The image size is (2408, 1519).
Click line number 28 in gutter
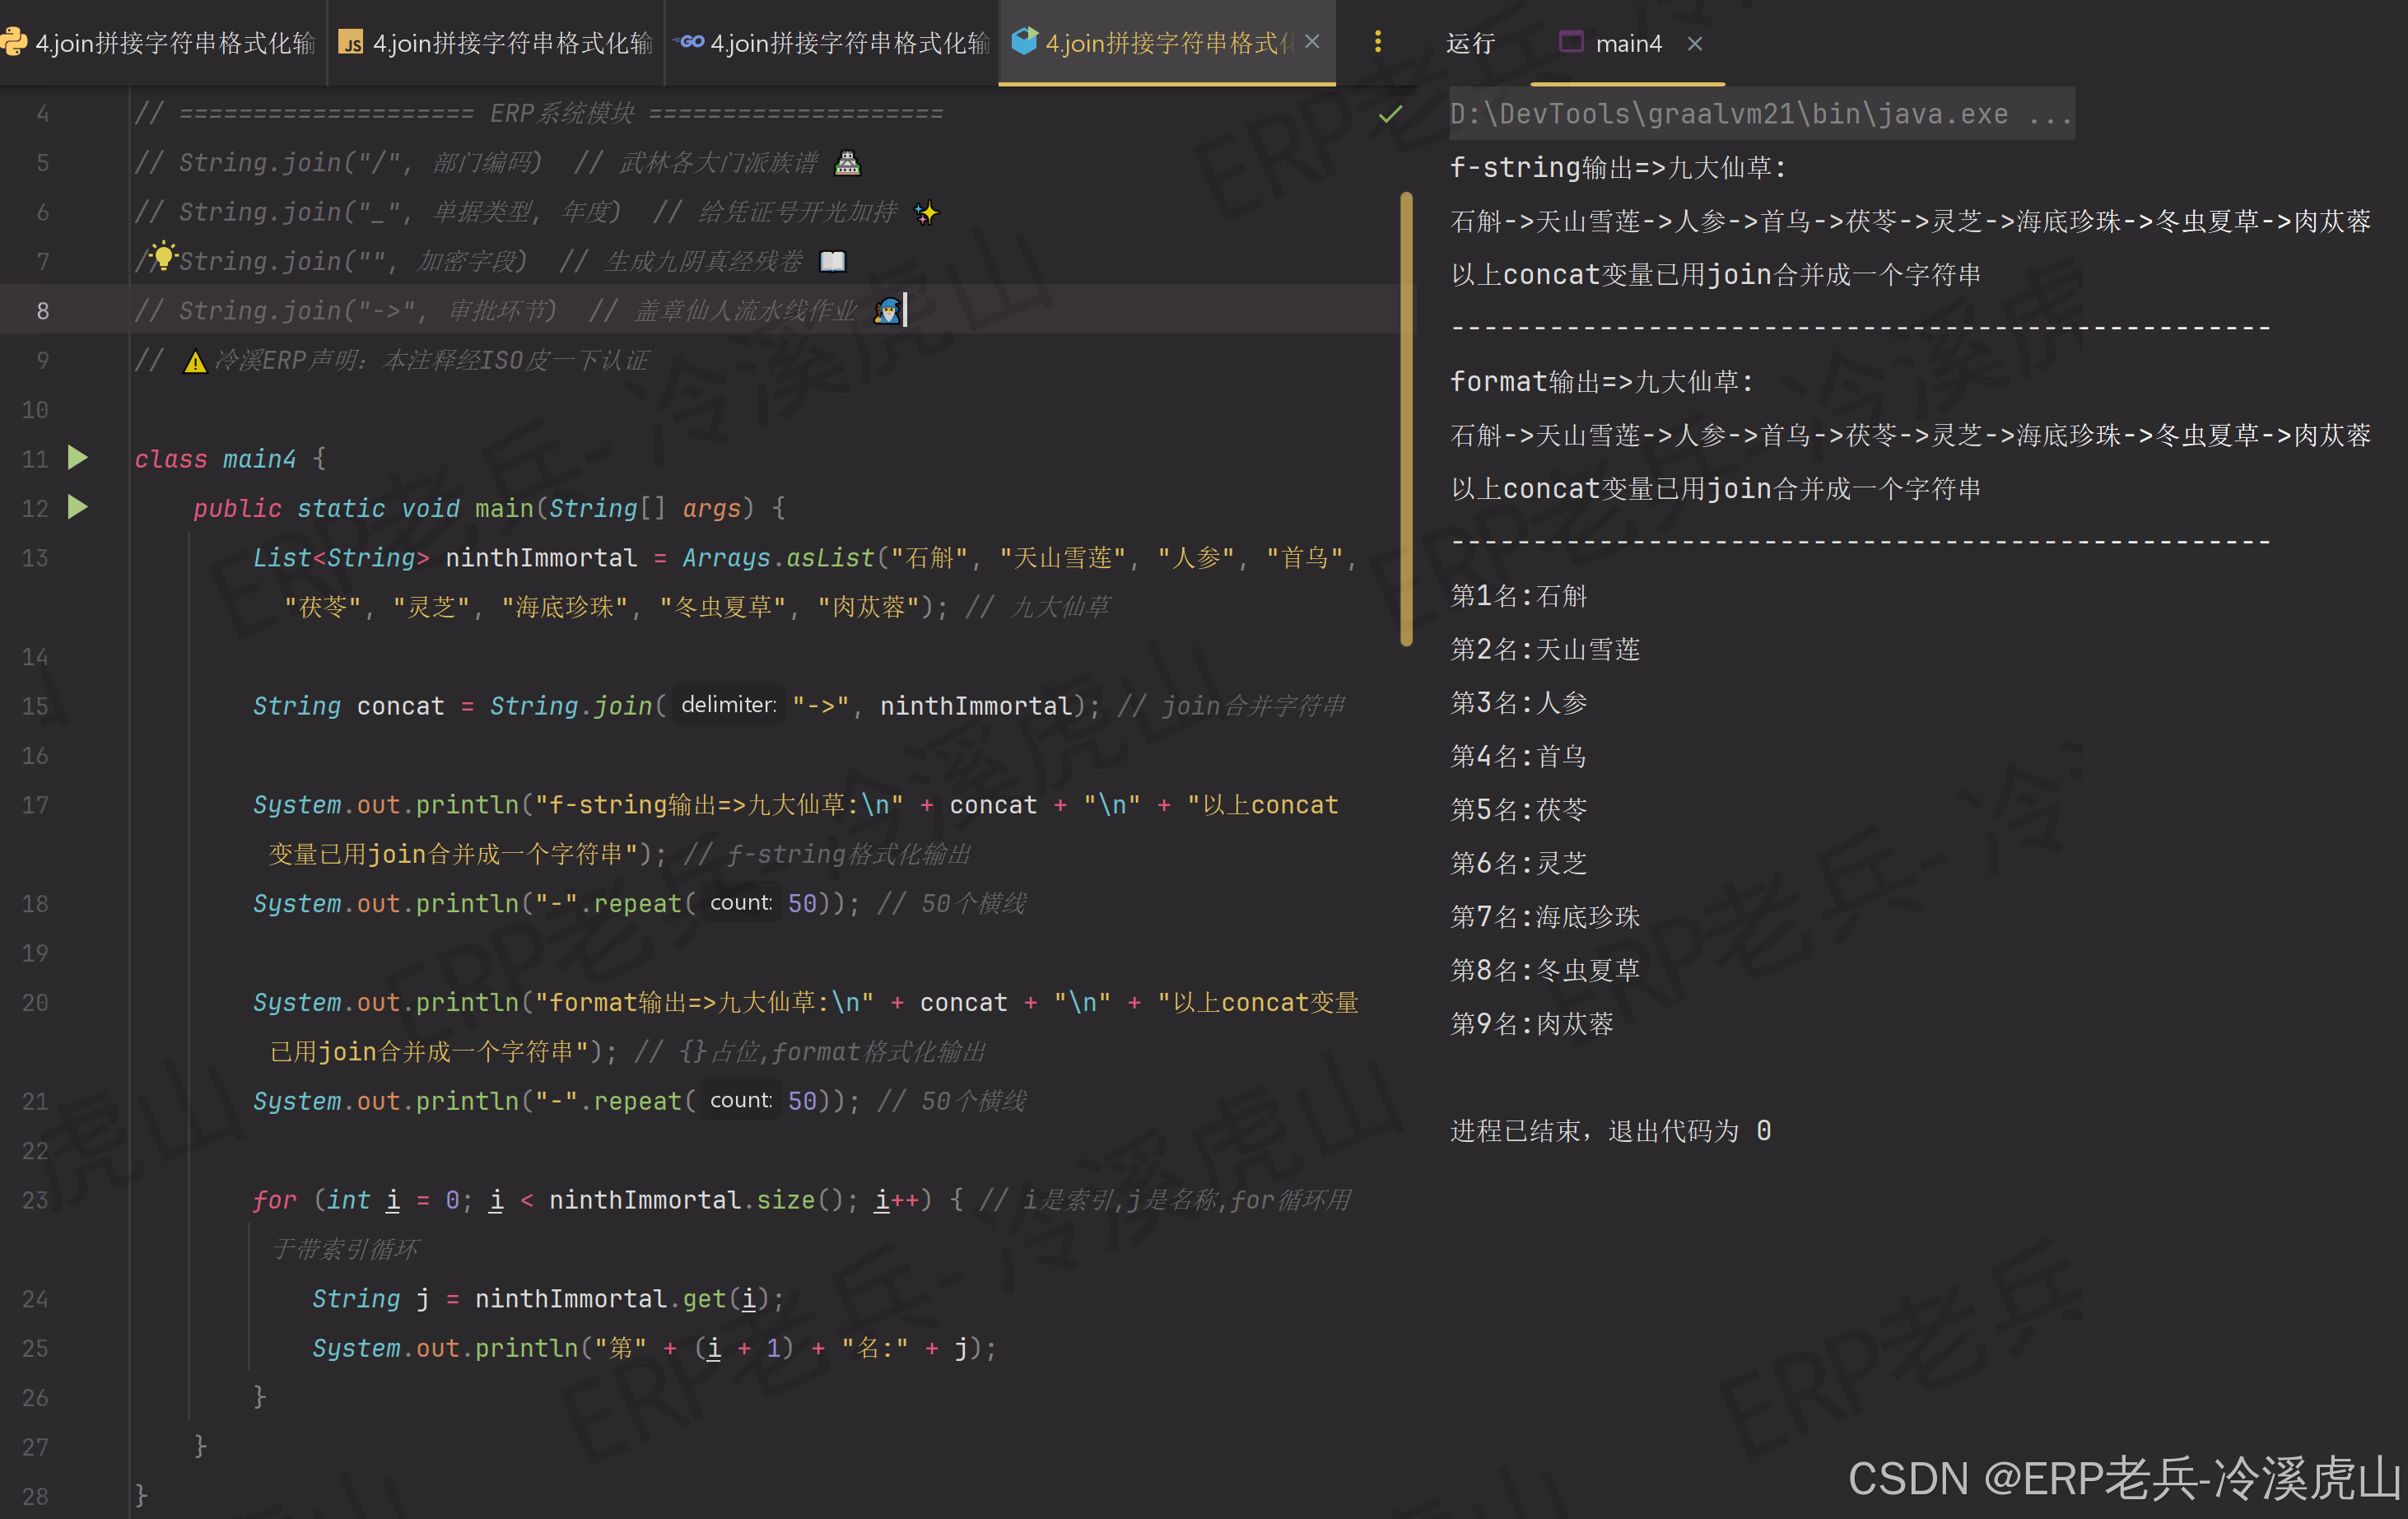(34, 1496)
